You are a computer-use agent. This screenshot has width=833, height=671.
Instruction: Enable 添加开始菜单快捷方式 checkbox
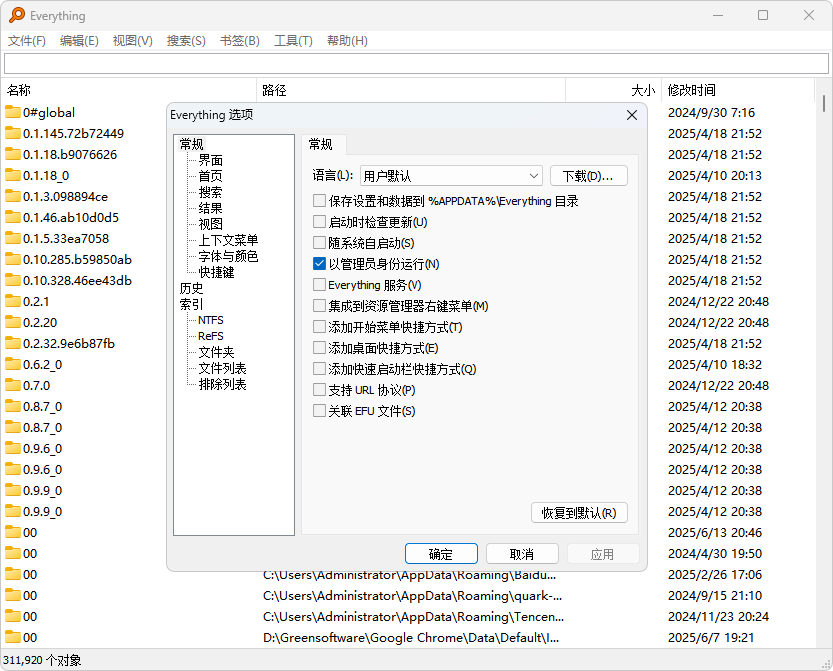click(319, 327)
